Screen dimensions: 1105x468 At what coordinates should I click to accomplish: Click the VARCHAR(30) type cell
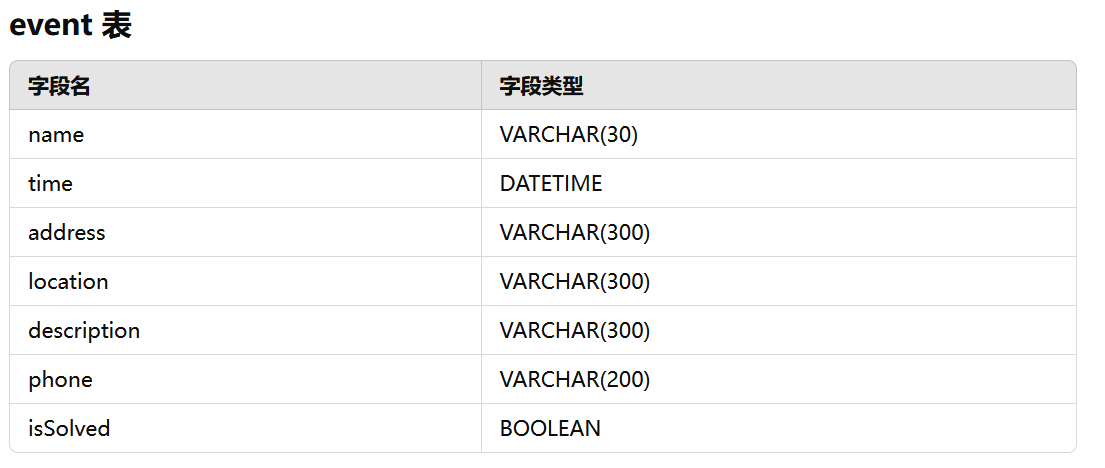(568, 135)
